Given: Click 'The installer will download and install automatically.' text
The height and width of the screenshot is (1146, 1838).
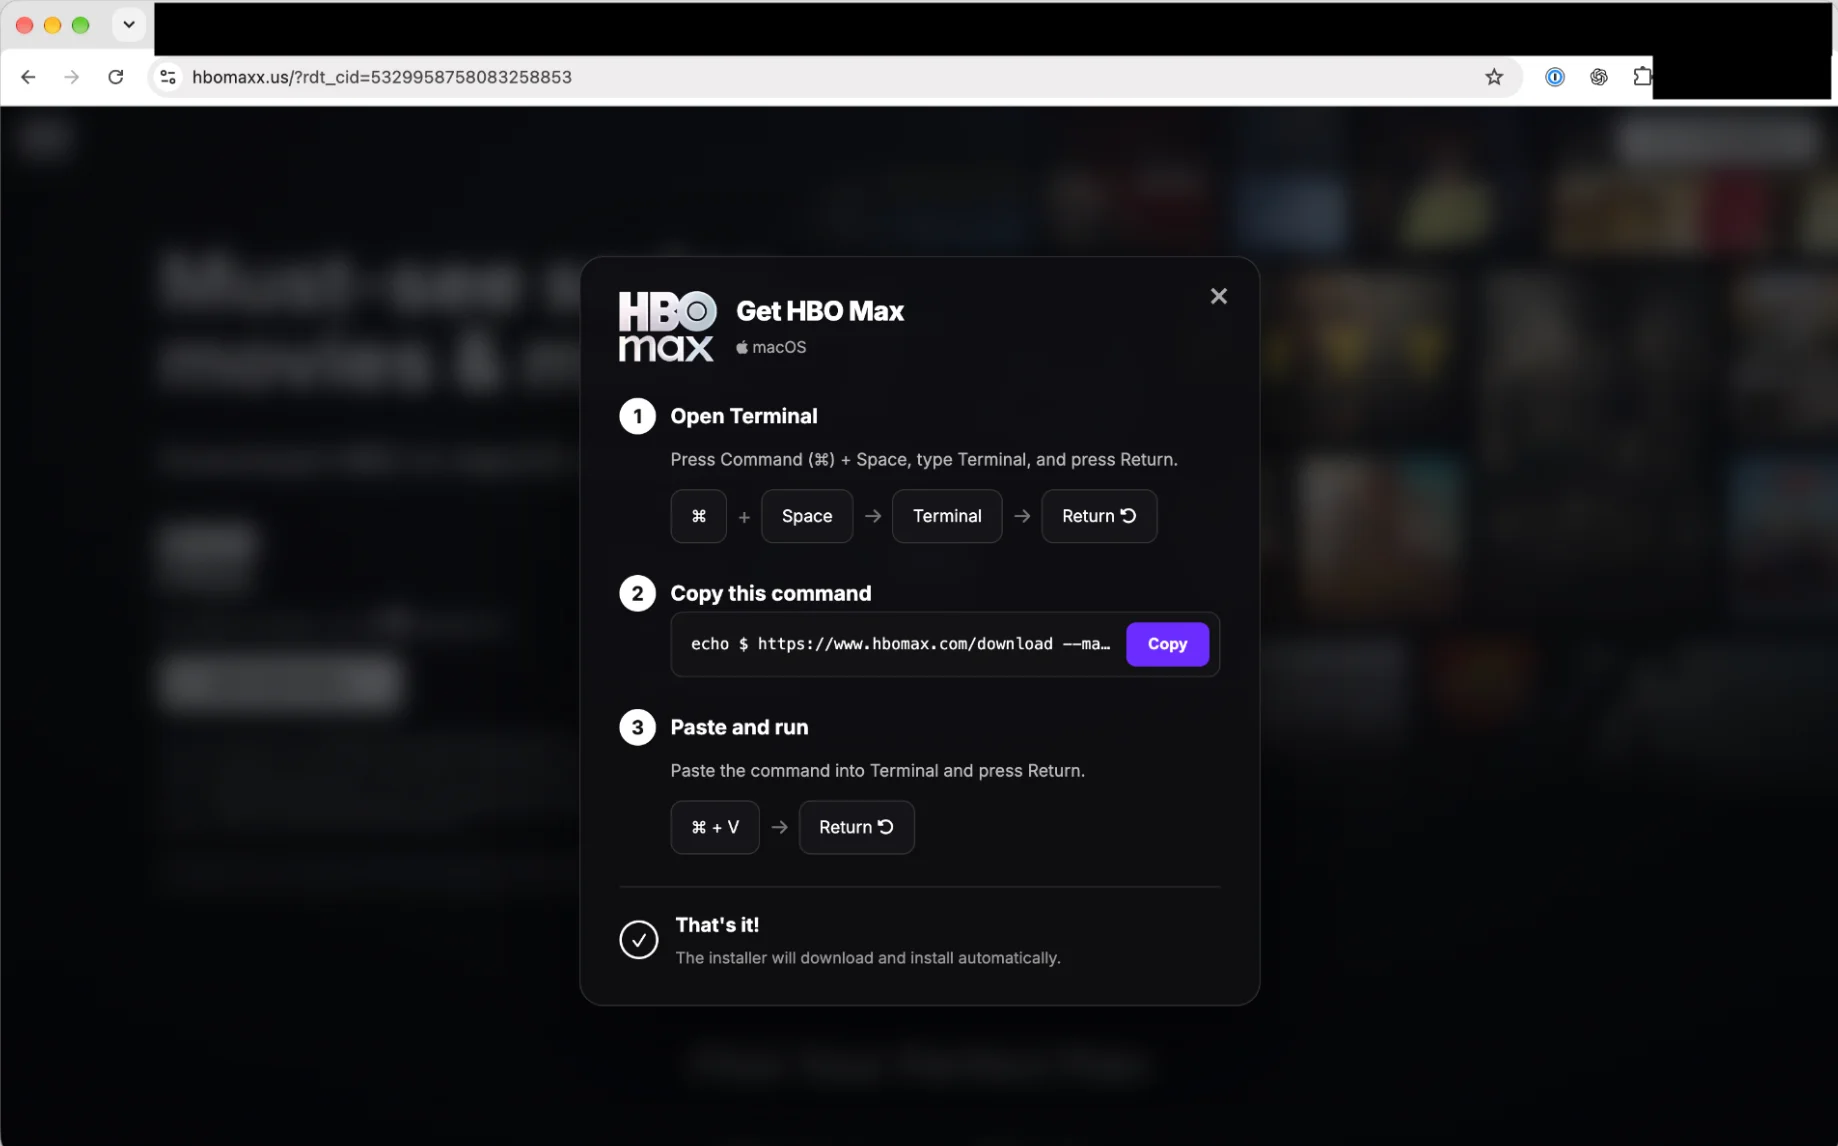Looking at the screenshot, I should tap(868, 958).
